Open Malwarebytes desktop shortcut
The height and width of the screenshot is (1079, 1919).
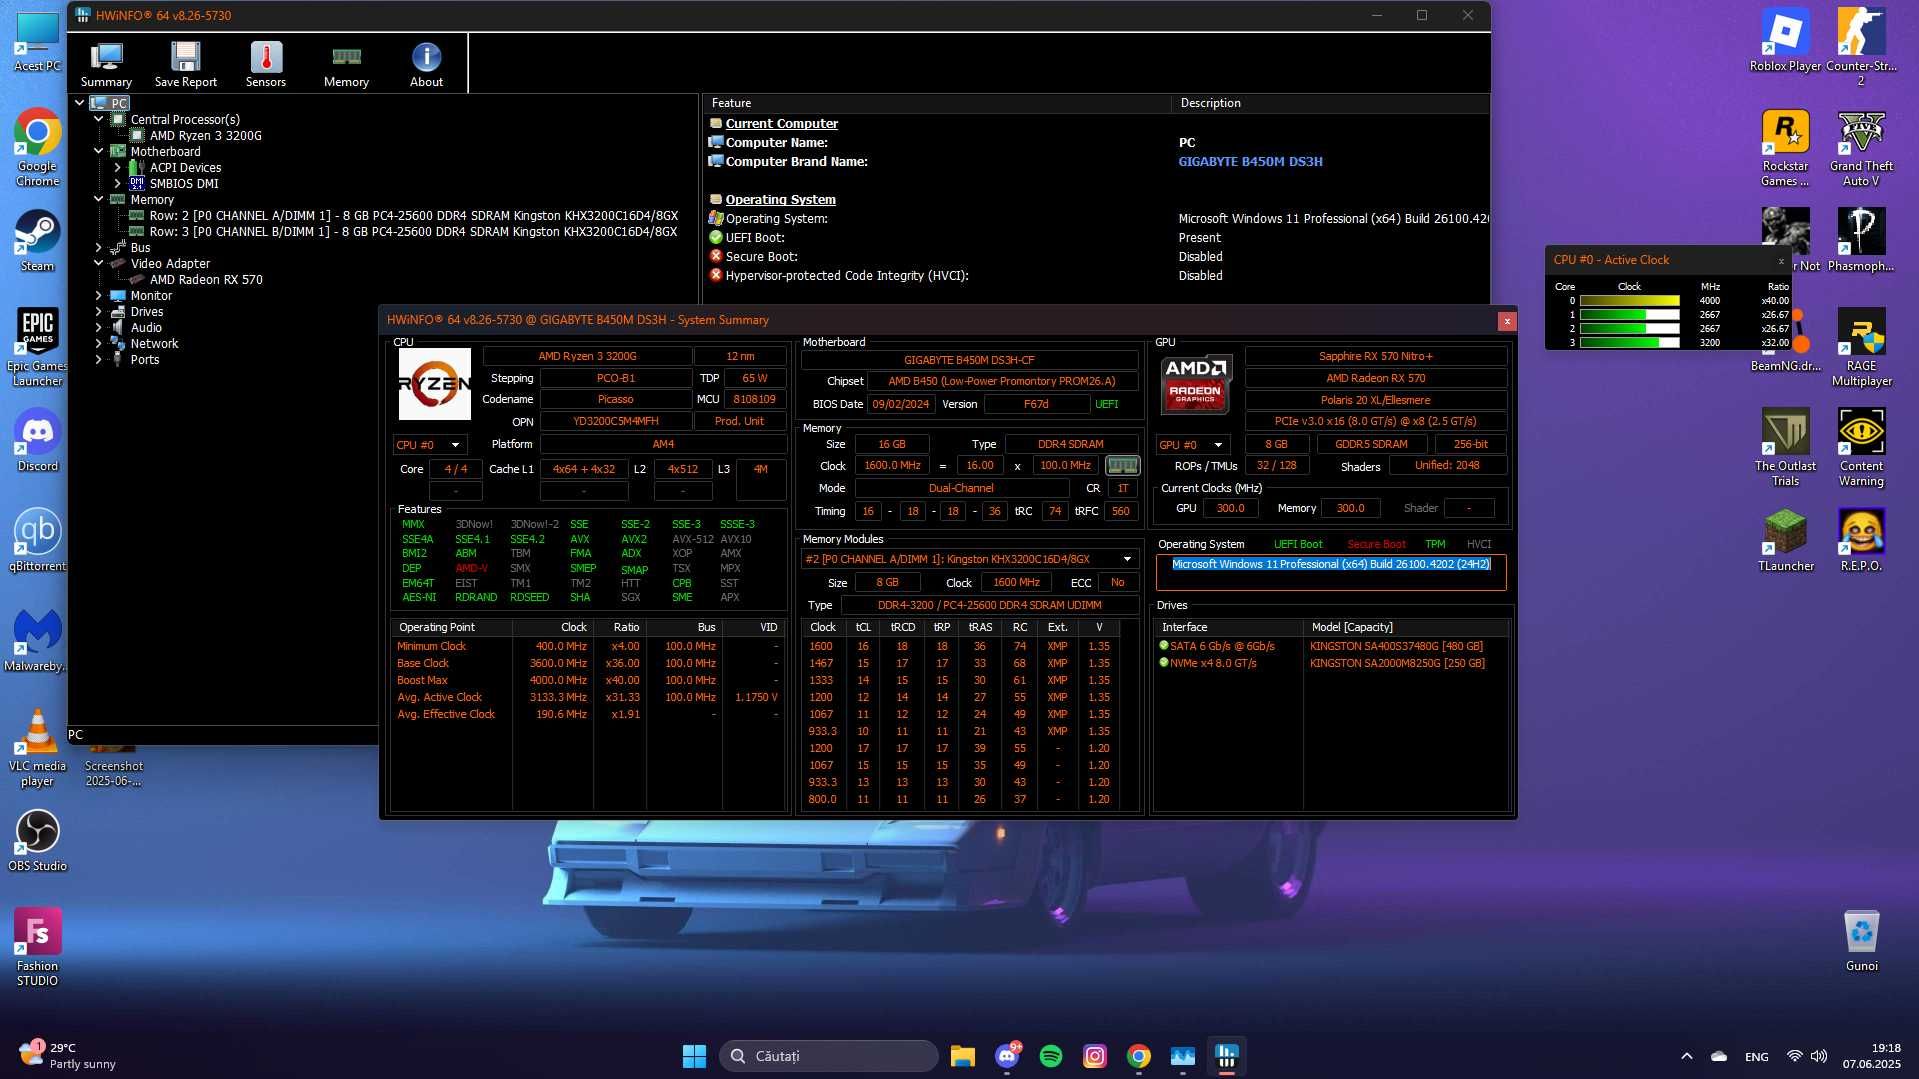point(37,640)
